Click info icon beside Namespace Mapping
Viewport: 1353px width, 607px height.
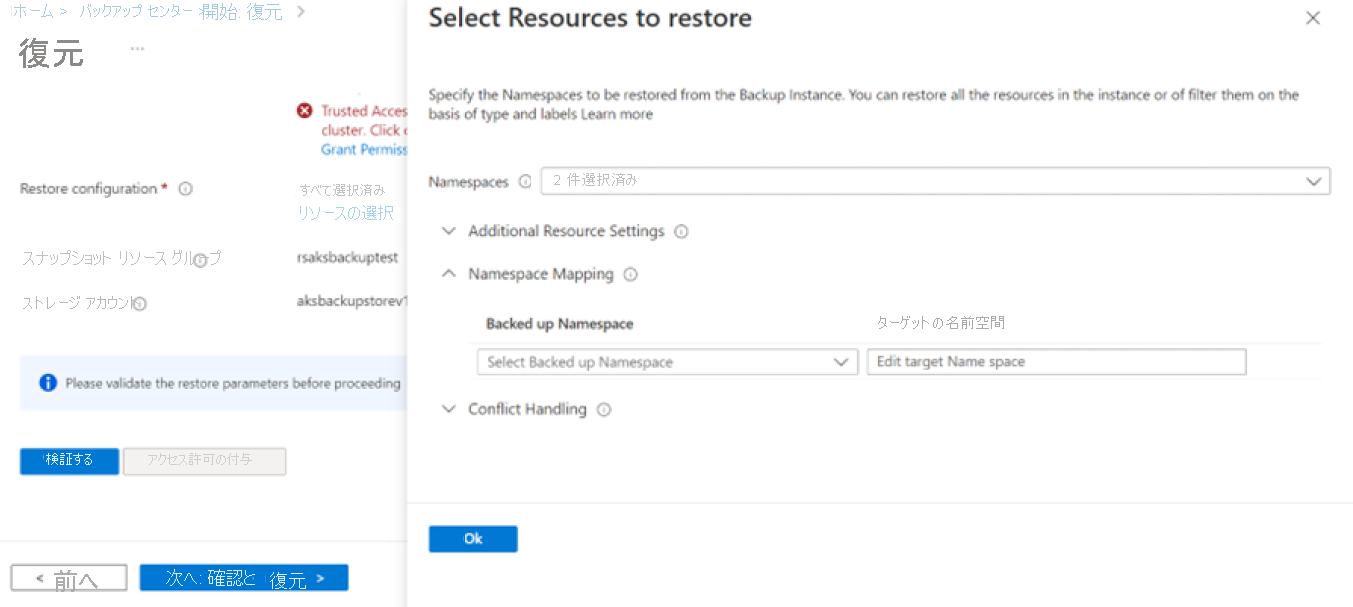pos(630,275)
